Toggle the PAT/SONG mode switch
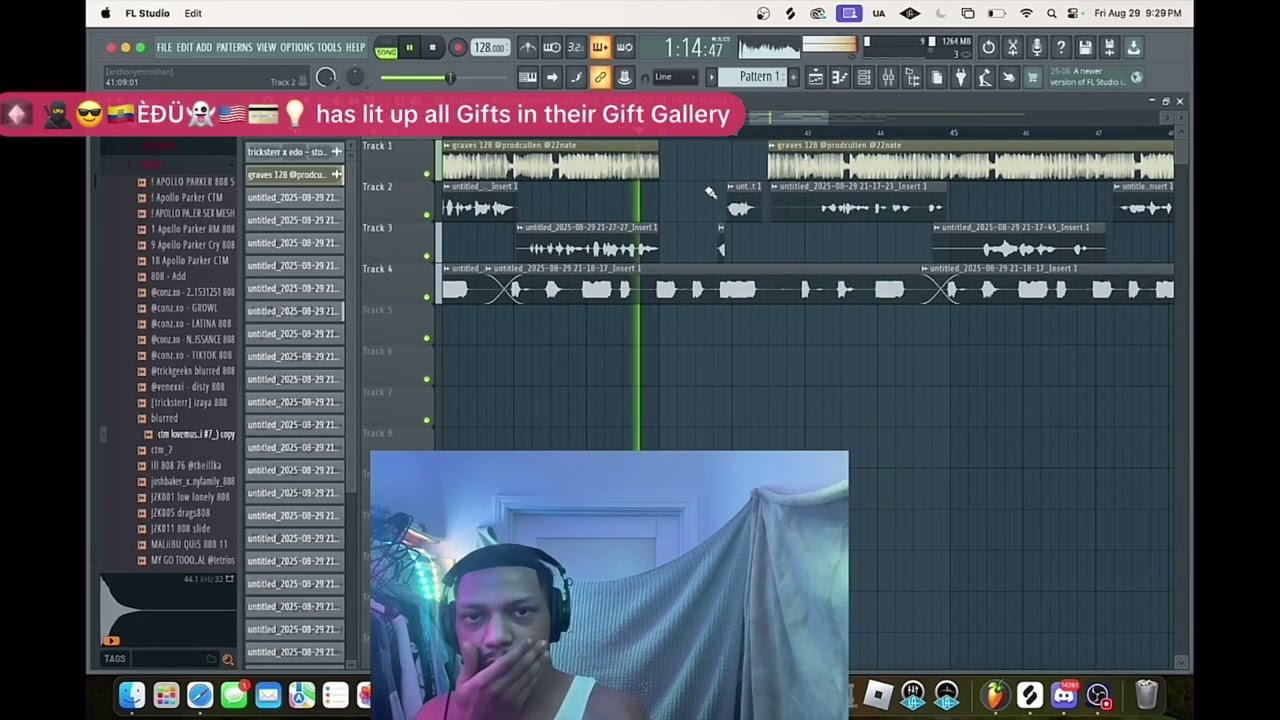Viewport: 1280px width, 720px height. 386,48
